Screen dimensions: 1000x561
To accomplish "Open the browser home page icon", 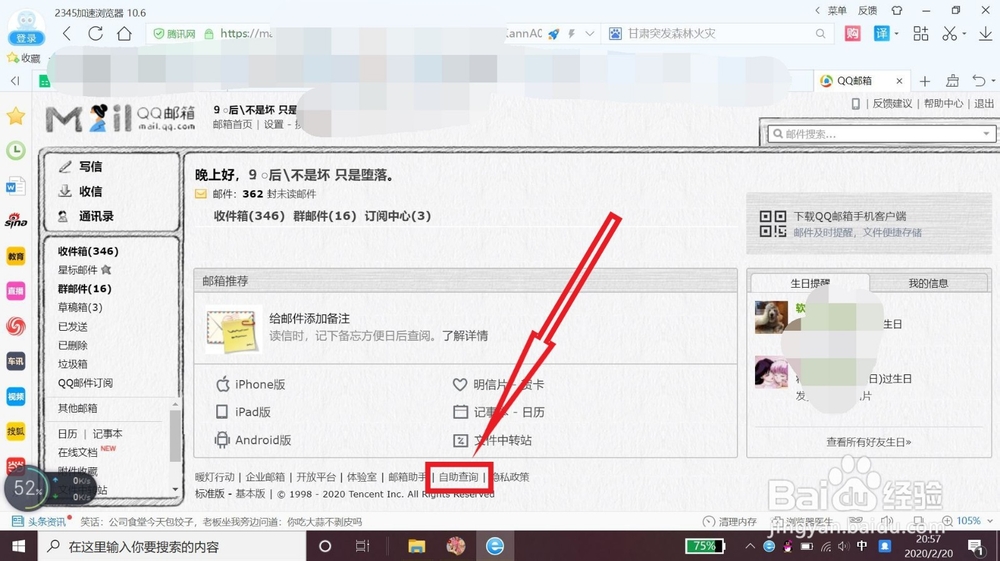I will point(124,34).
